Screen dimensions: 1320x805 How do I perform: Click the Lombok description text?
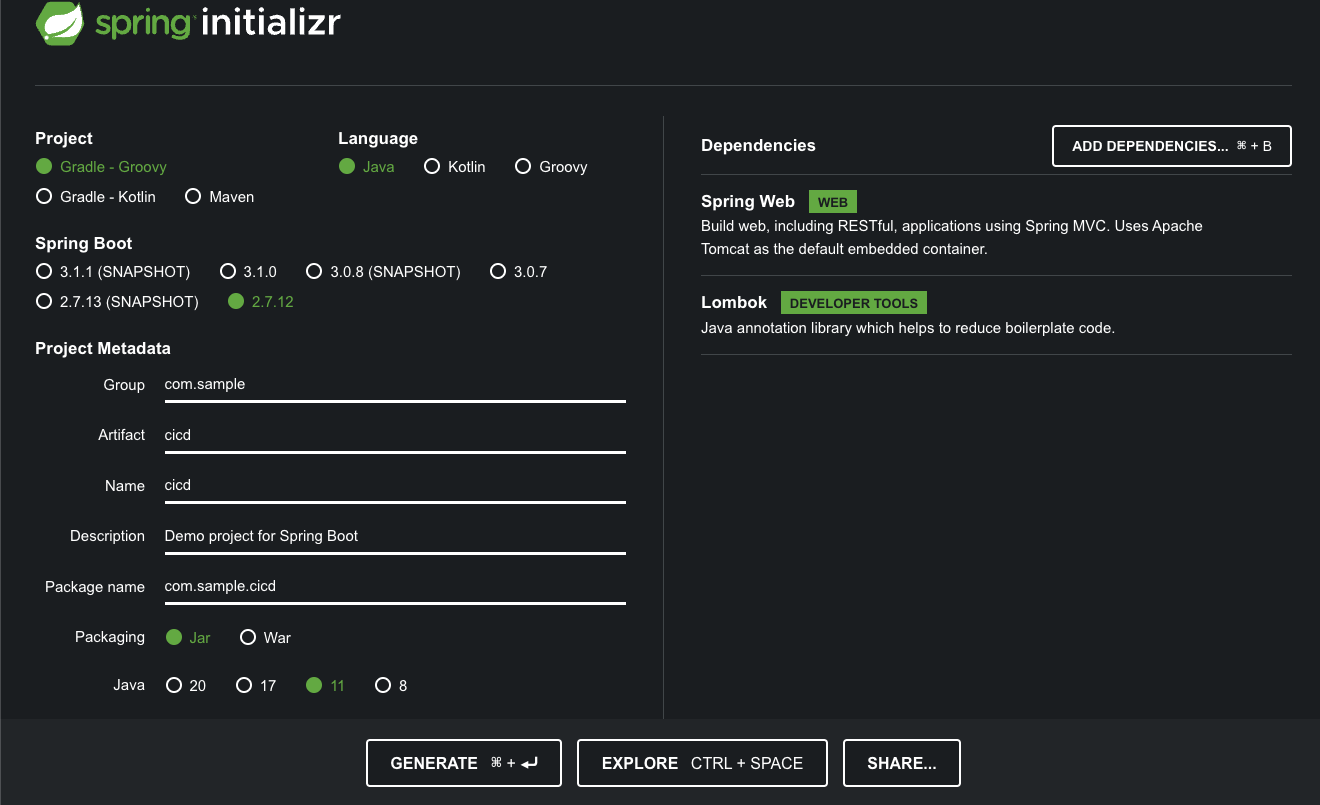pyautogui.click(x=908, y=328)
